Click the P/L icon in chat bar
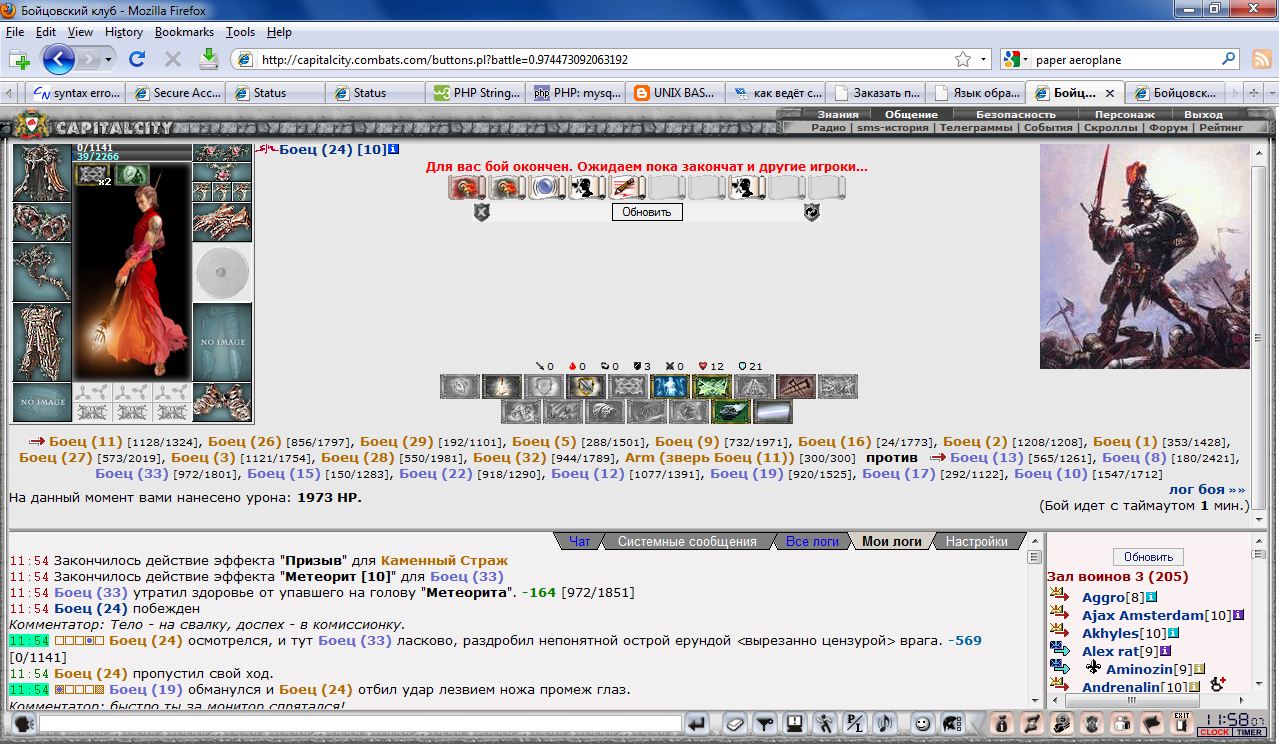This screenshot has height=744, width=1279. click(x=855, y=723)
